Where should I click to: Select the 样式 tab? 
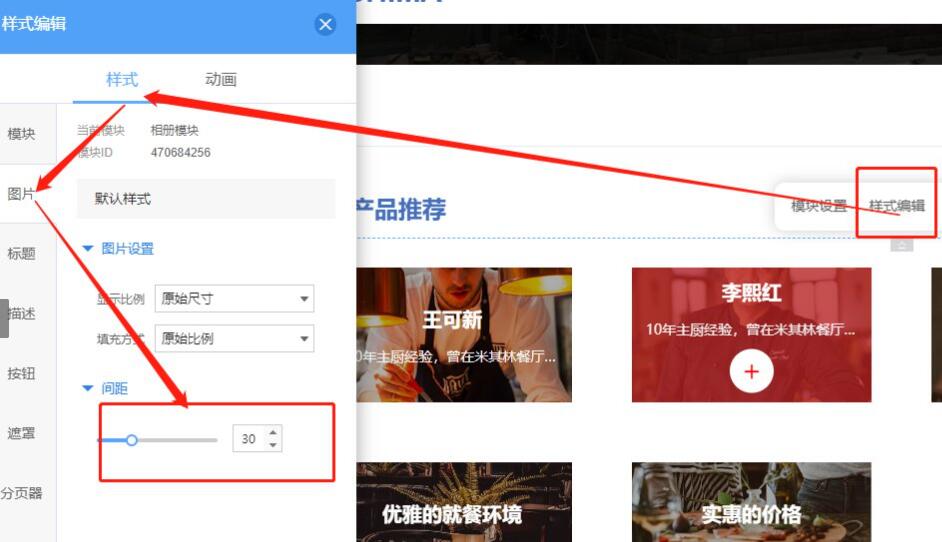(x=122, y=80)
